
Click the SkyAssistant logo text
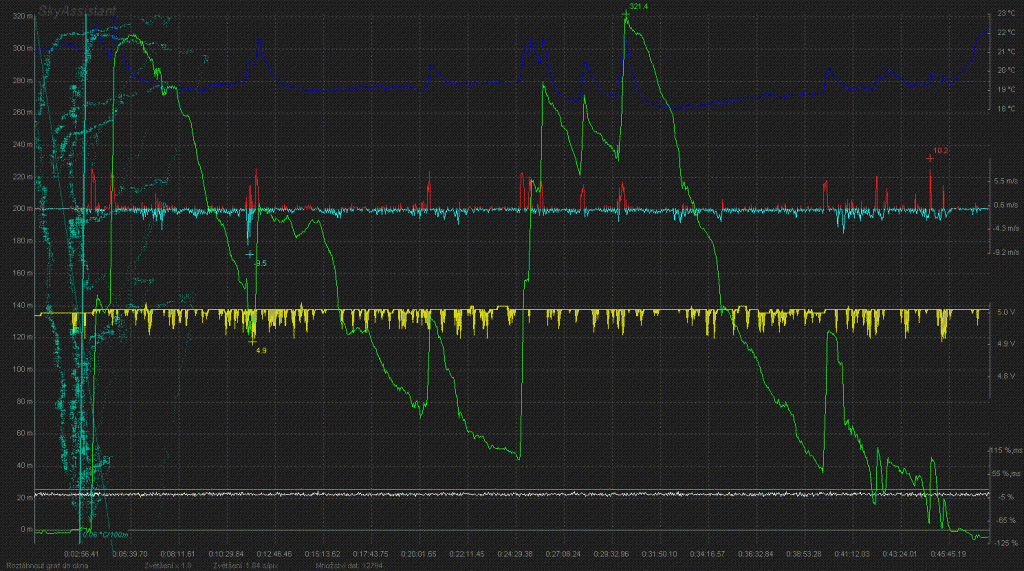point(77,9)
